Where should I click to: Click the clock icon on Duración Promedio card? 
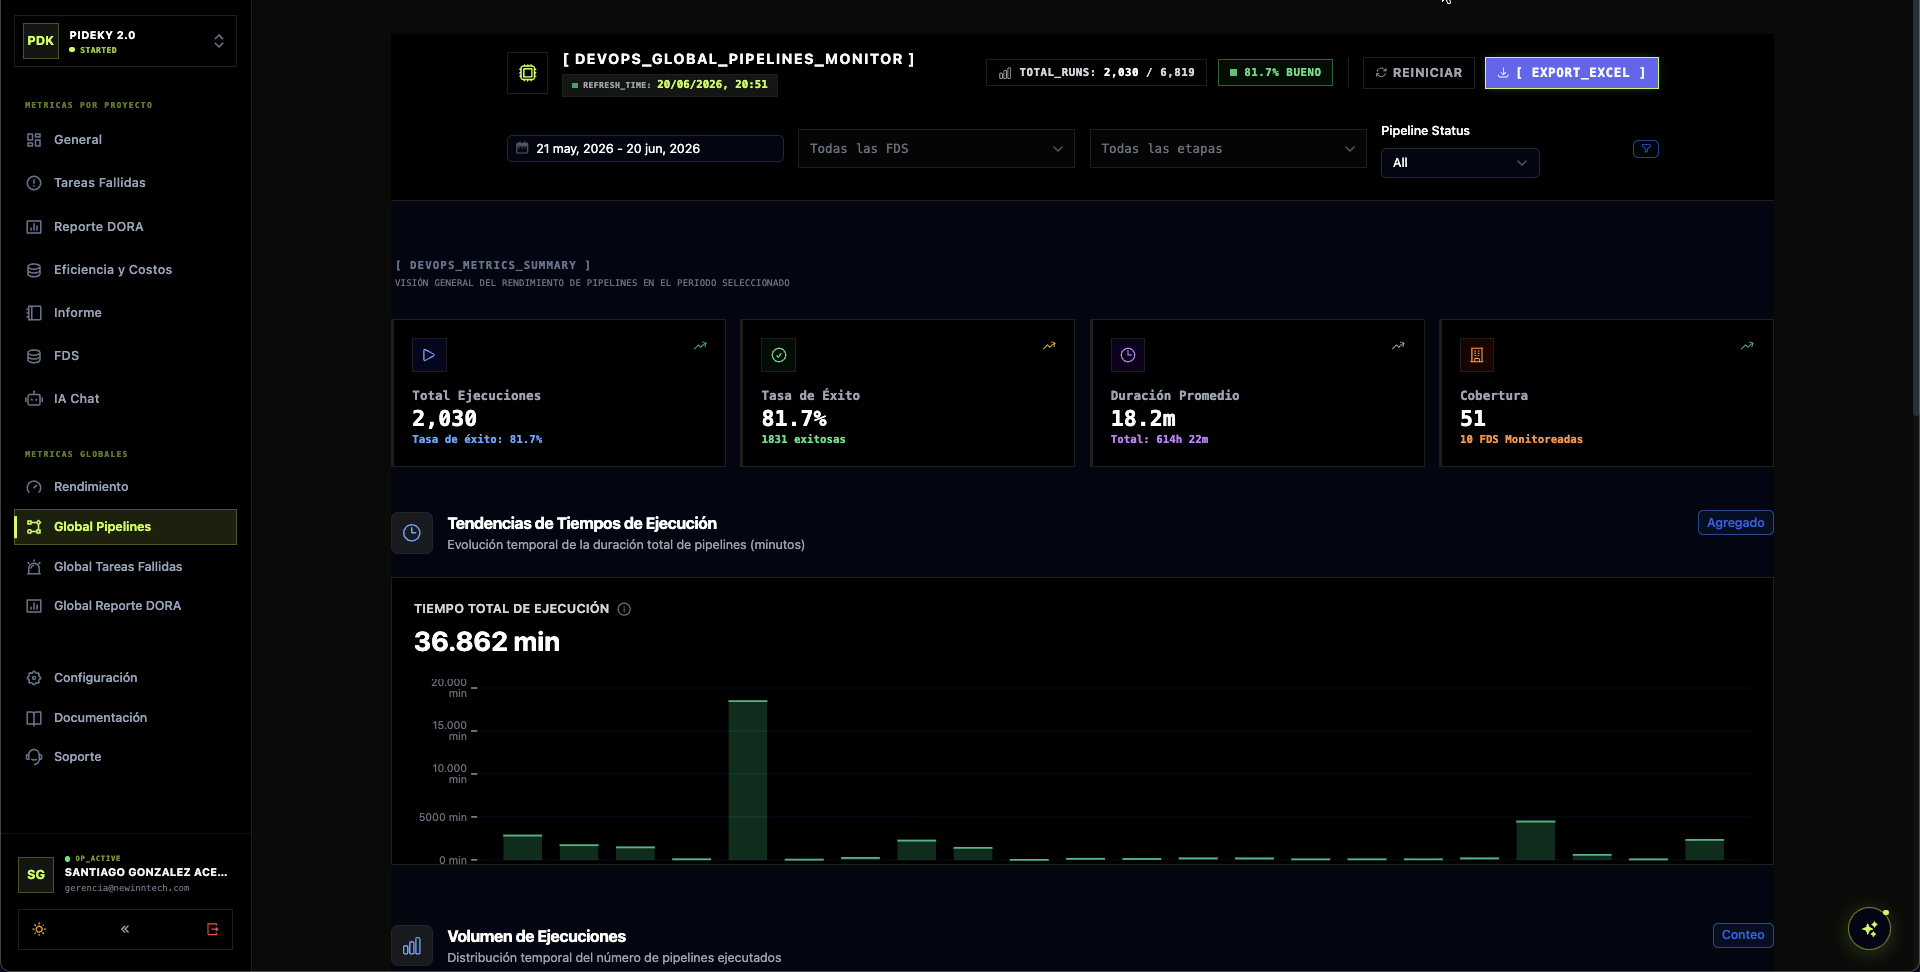pyautogui.click(x=1128, y=355)
